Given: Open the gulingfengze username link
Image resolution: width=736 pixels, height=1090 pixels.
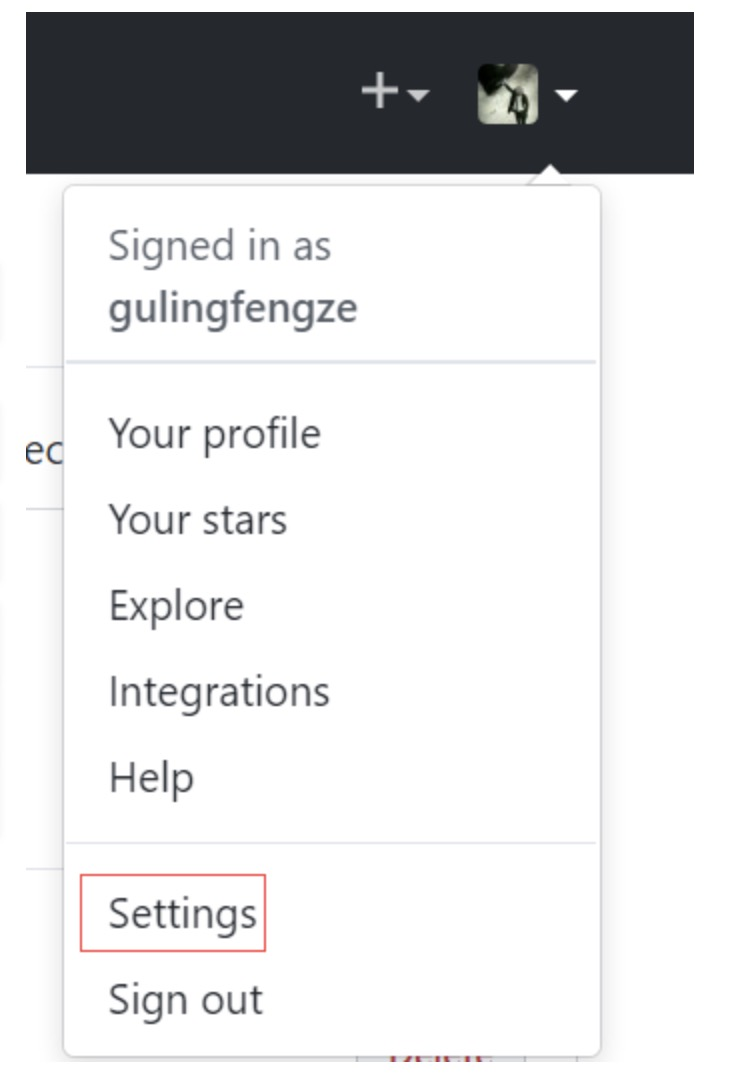Looking at the screenshot, I should coord(233,308).
